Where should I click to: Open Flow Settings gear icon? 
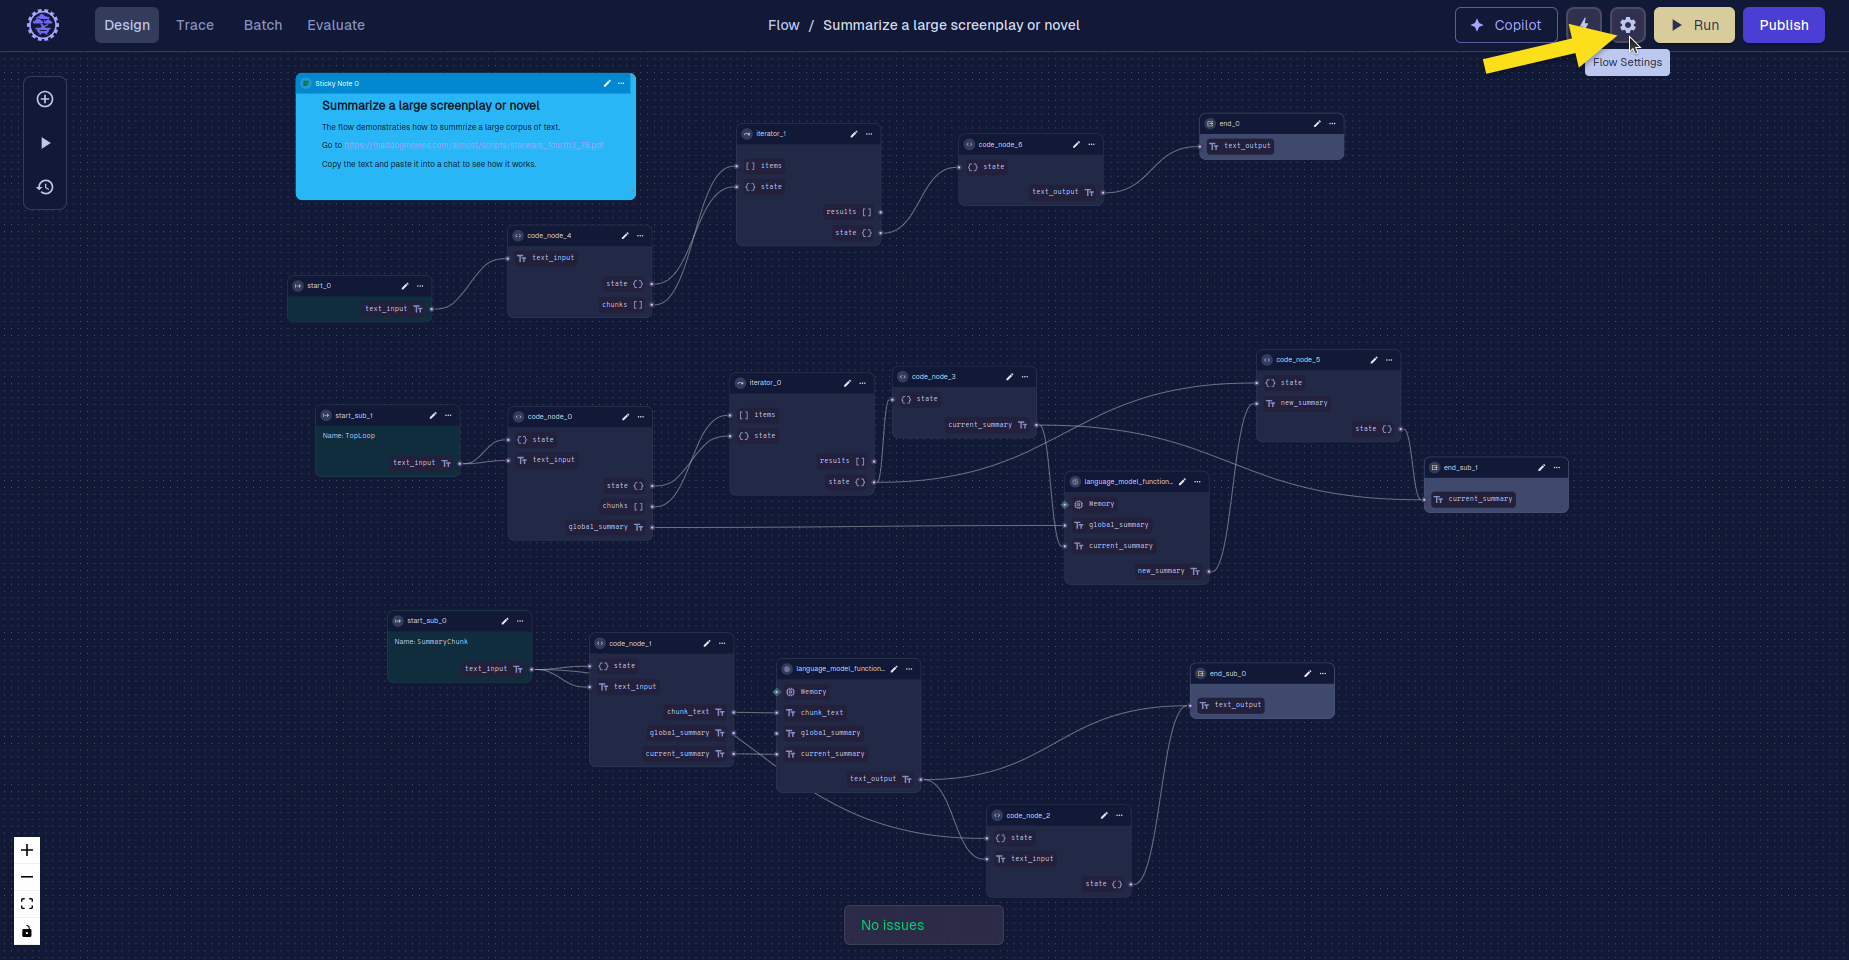click(x=1628, y=25)
